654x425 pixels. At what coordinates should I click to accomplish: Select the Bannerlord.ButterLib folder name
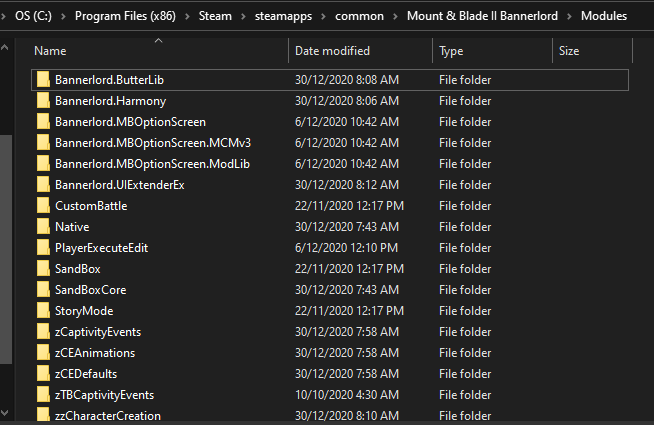pos(109,80)
